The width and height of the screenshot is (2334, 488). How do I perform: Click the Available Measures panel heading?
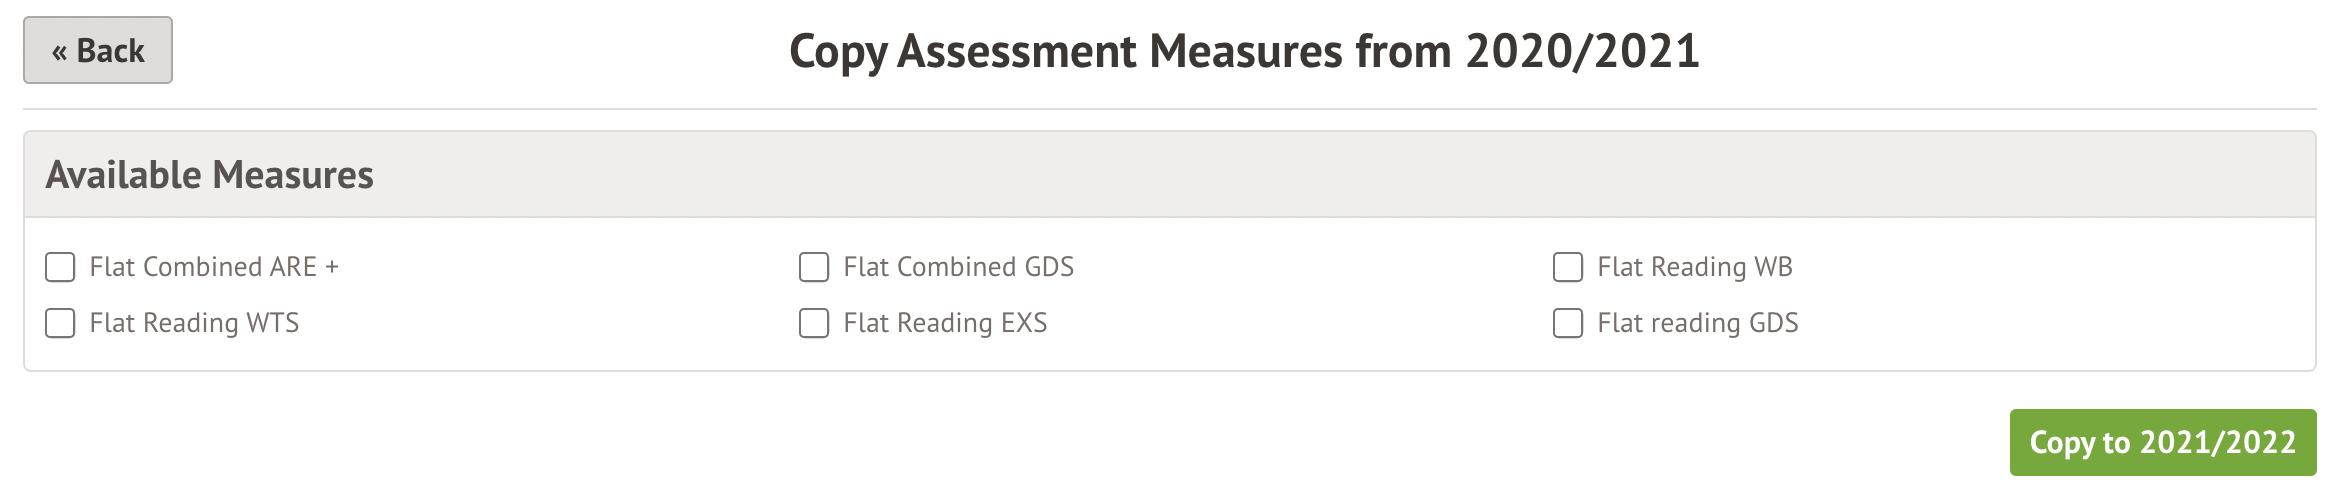(x=210, y=175)
